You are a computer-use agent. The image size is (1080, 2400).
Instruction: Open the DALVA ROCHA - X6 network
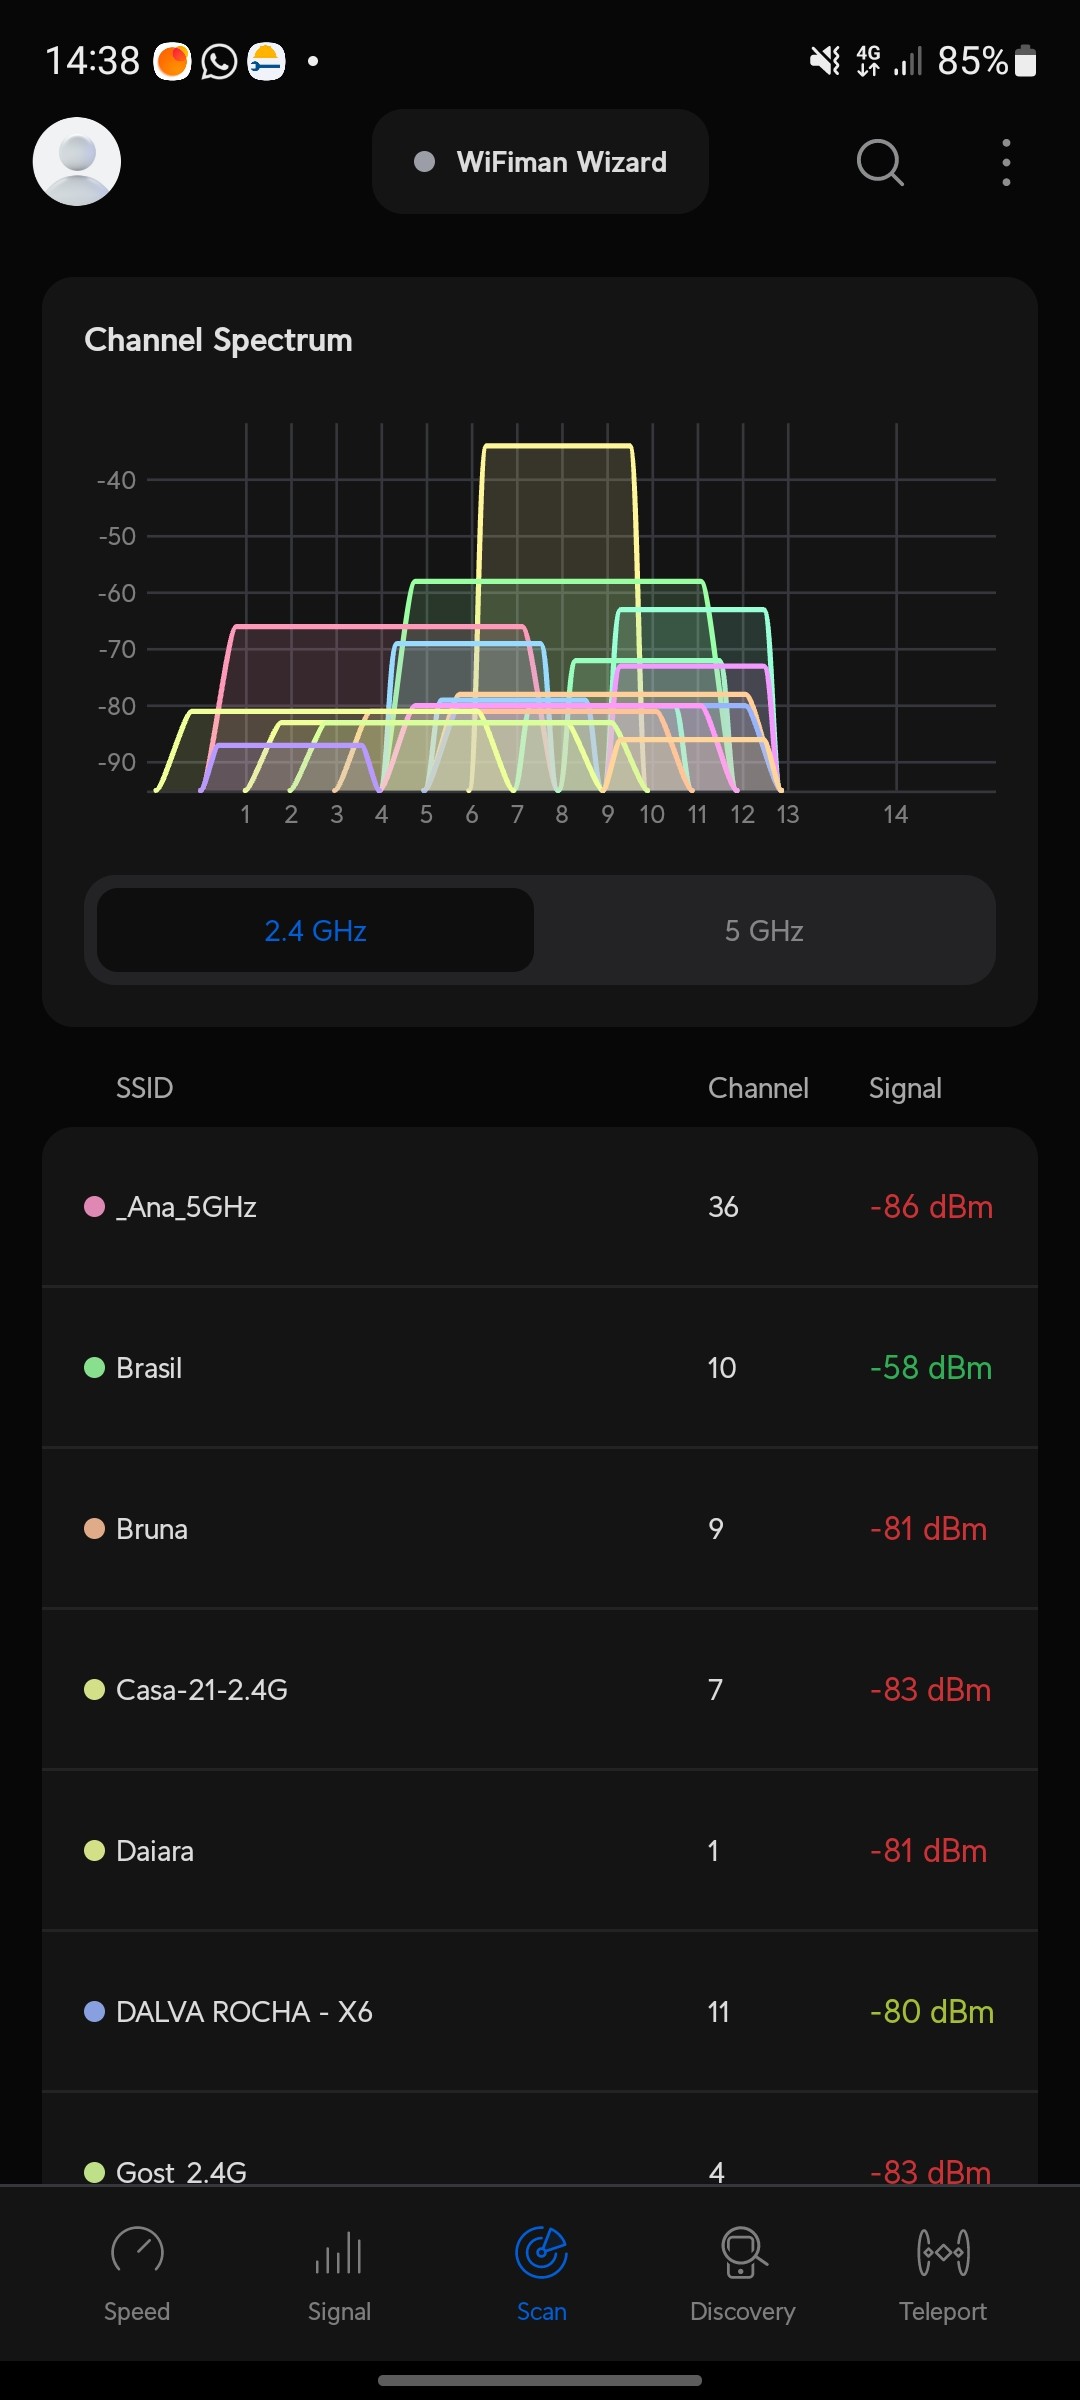pyautogui.click(x=540, y=2012)
